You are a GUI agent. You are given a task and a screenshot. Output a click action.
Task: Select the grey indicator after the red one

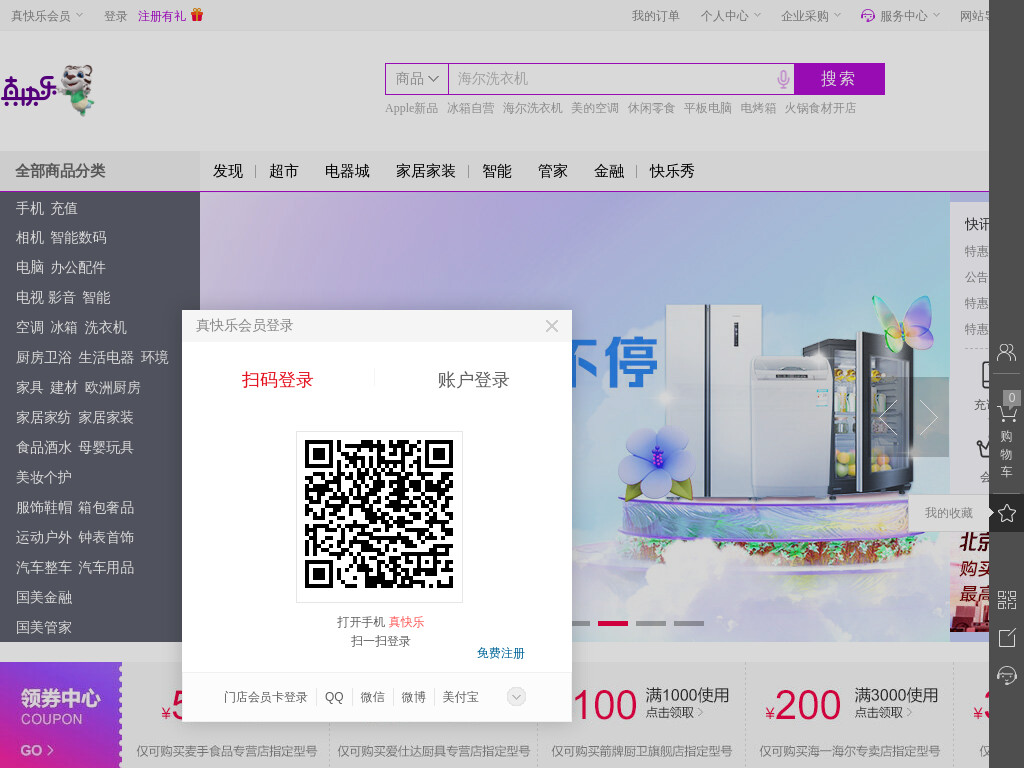click(651, 624)
